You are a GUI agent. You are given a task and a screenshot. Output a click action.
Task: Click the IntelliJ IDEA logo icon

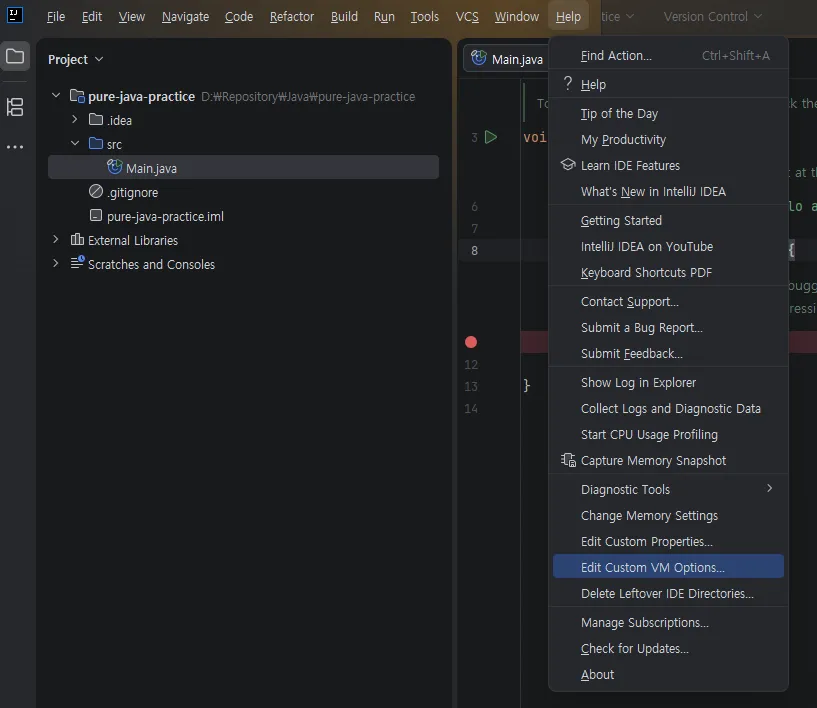15,15
